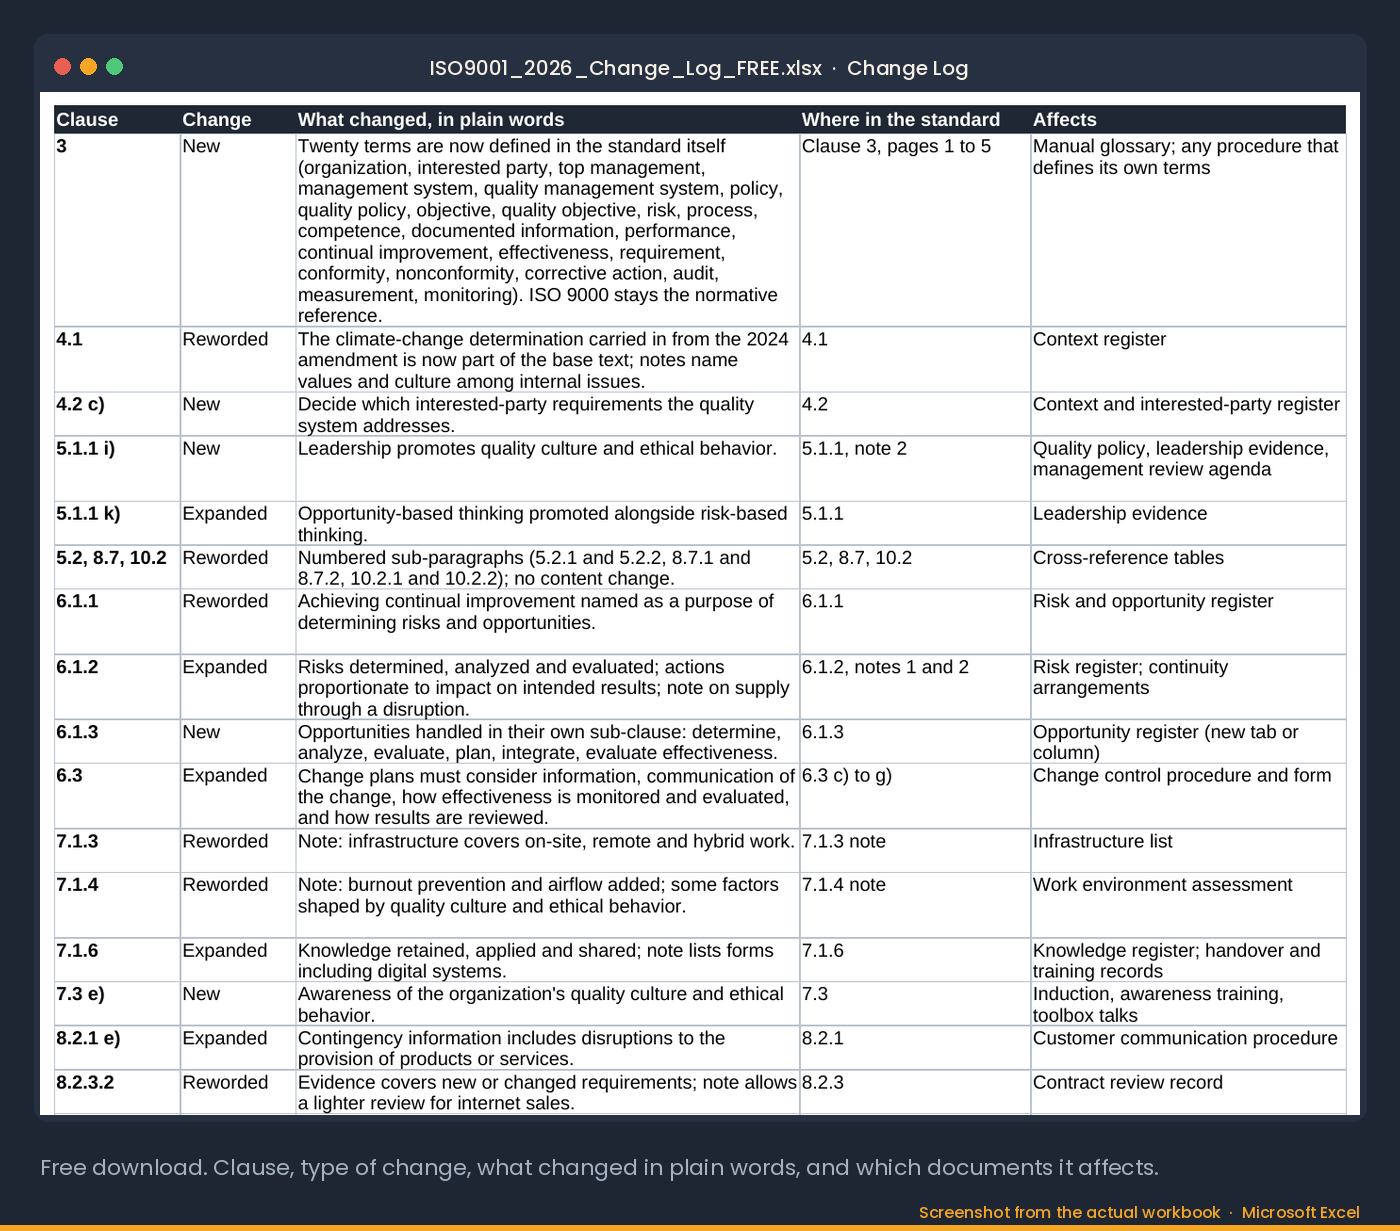Click 'Induction, awareness training, toolbox talks' cell
This screenshot has height=1231, width=1400.
coord(1188,1004)
